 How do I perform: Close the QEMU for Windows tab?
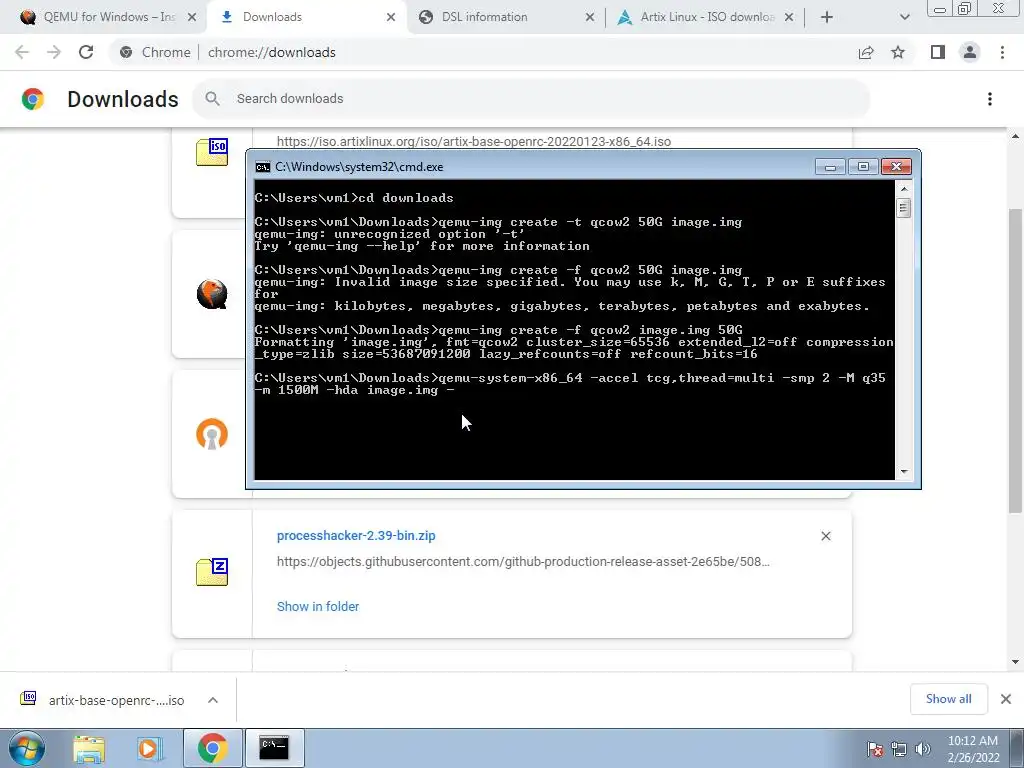(x=191, y=18)
